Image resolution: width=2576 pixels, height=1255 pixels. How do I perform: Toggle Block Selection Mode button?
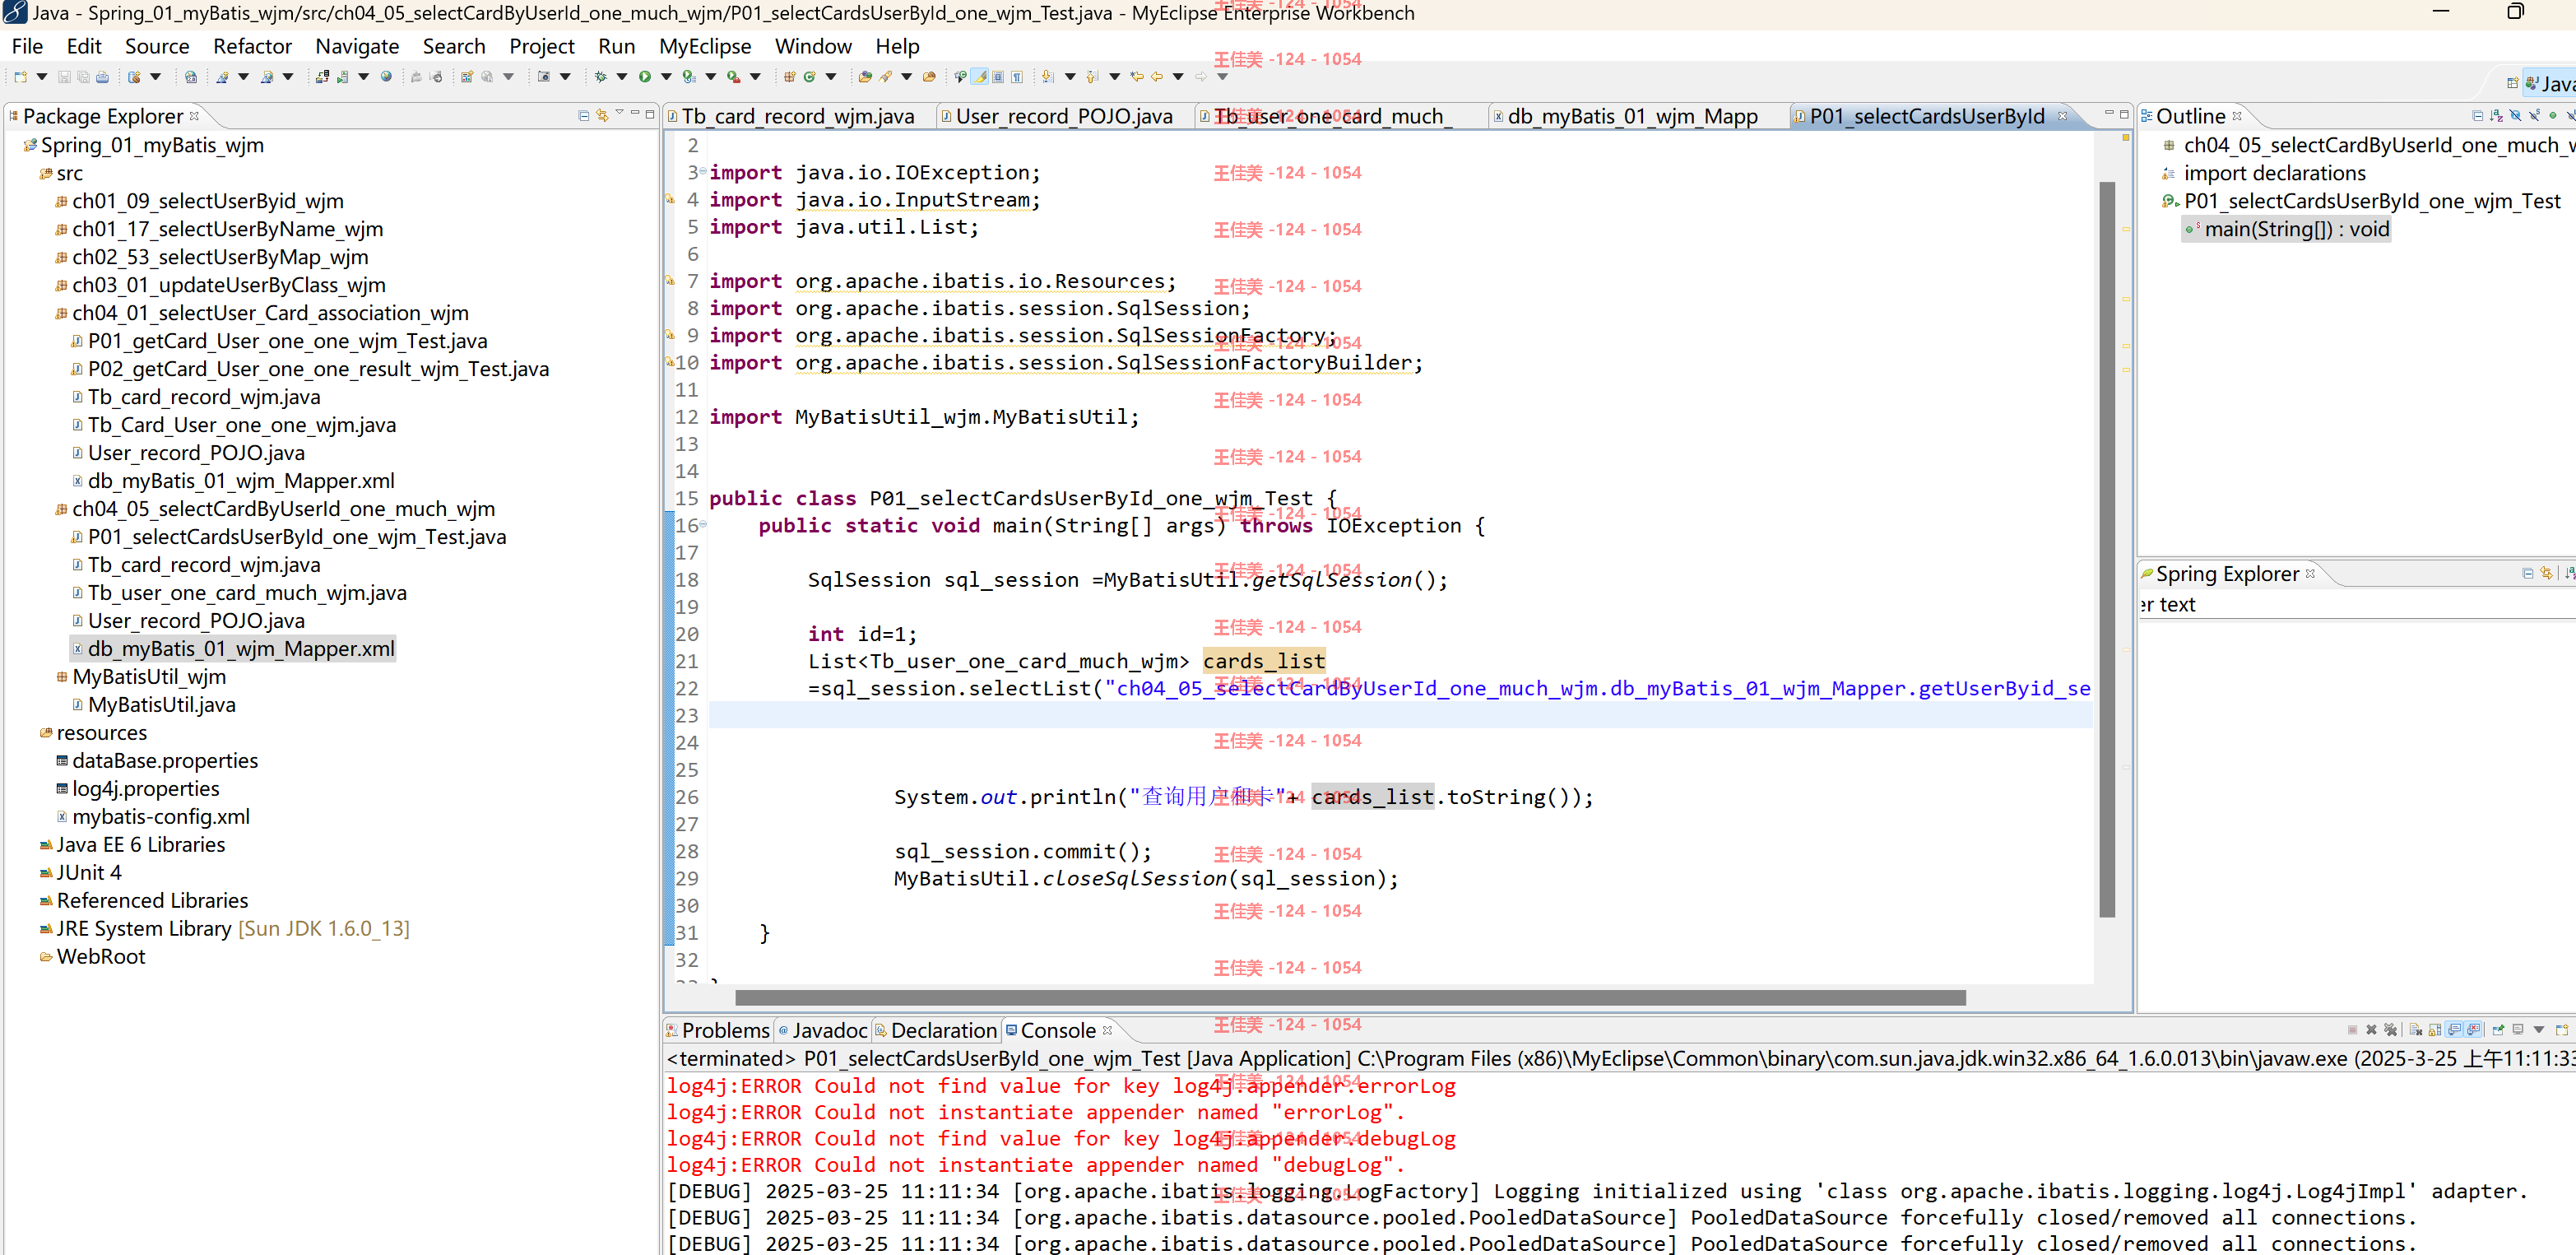click(x=998, y=77)
